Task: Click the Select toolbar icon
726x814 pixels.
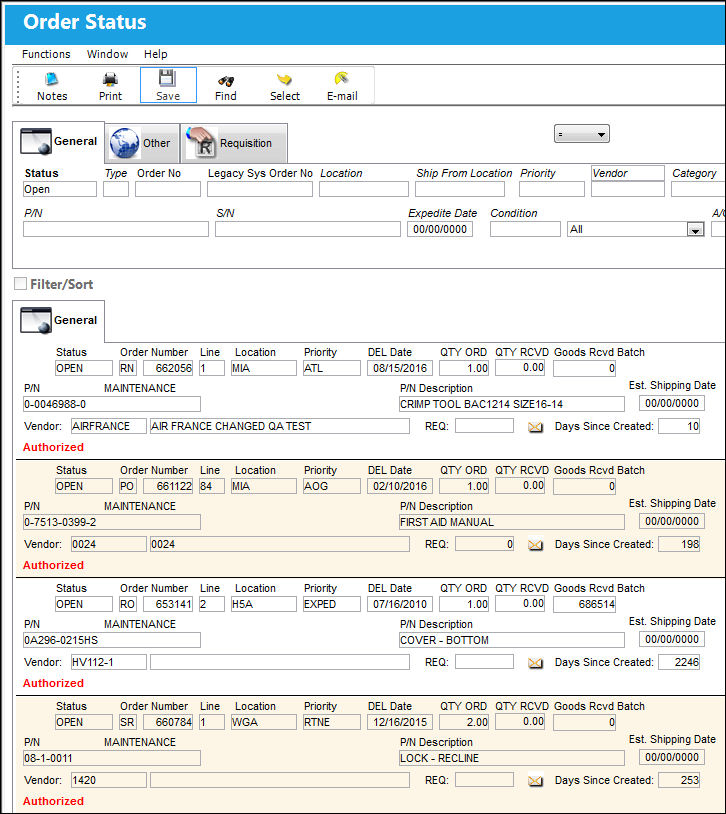Action: (x=285, y=86)
